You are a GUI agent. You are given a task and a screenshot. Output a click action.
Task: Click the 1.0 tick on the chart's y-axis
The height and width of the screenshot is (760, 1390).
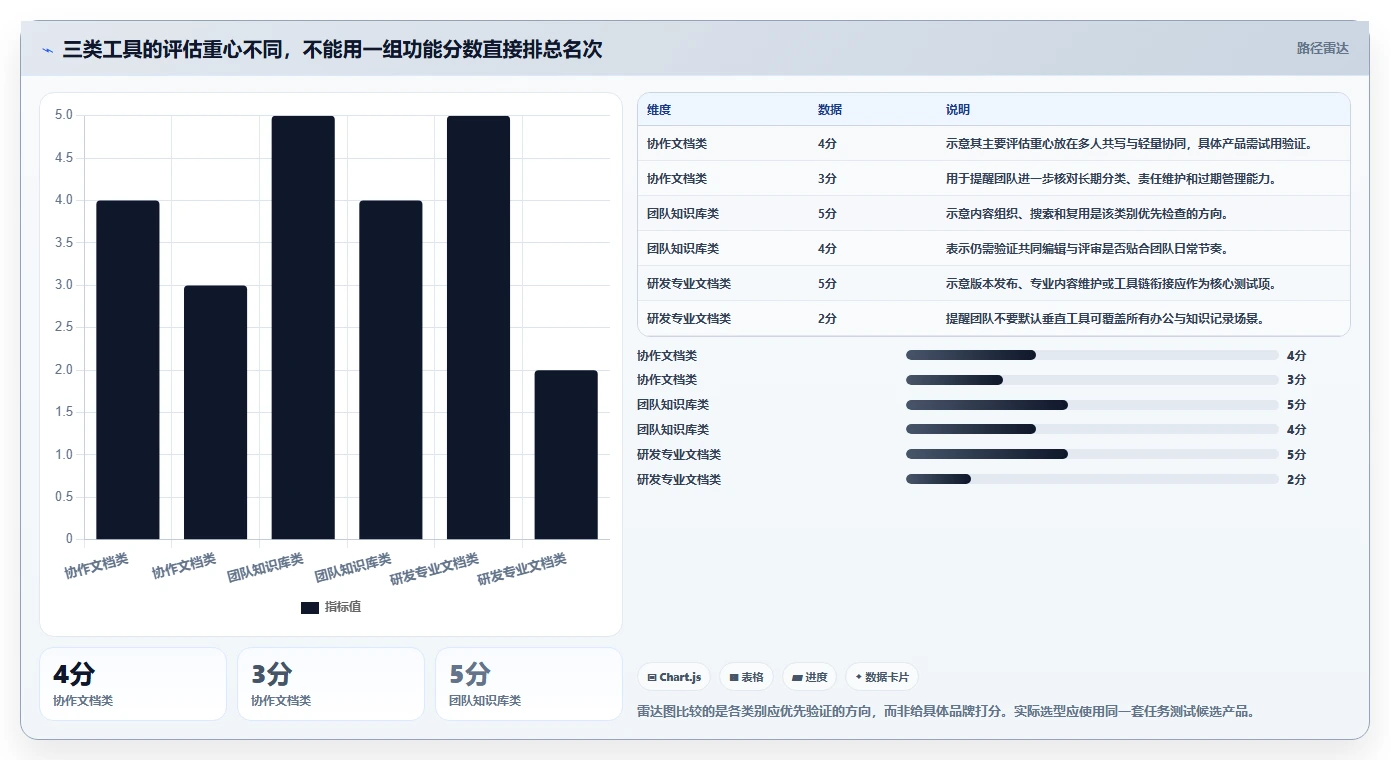tap(64, 455)
